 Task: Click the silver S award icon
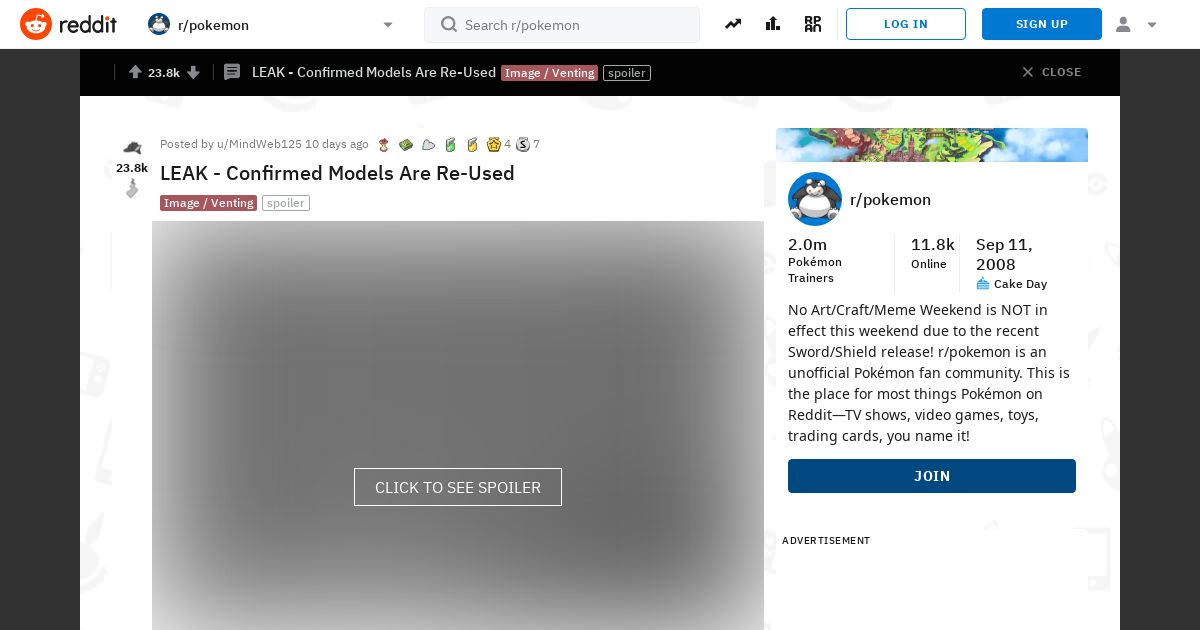pos(522,145)
